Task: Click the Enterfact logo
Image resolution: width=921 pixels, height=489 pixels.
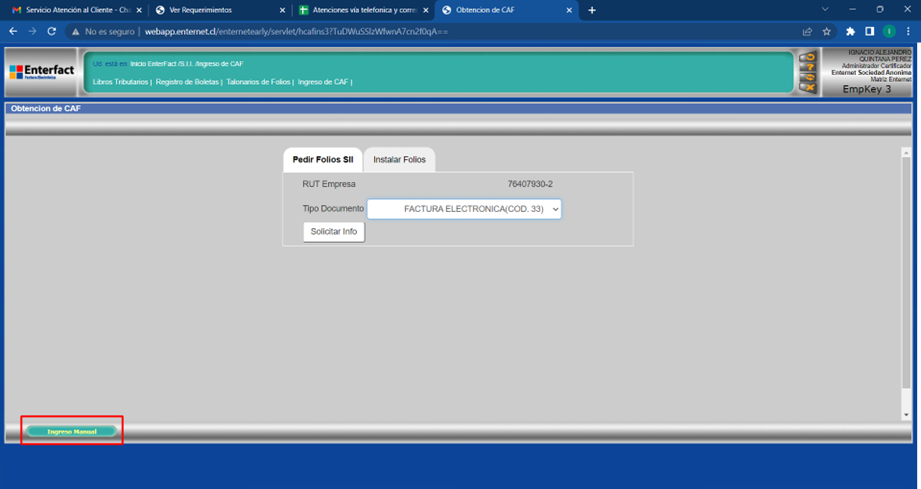Action: [x=42, y=72]
